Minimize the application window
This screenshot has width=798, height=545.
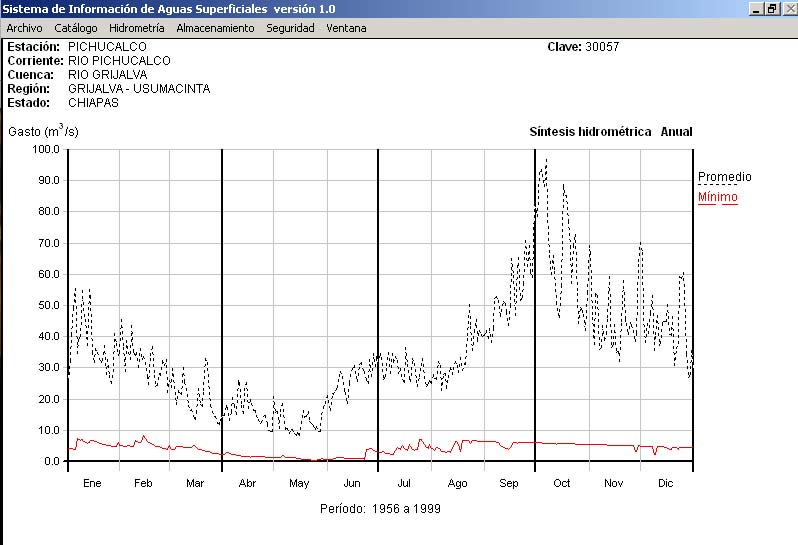pos(756,9)
